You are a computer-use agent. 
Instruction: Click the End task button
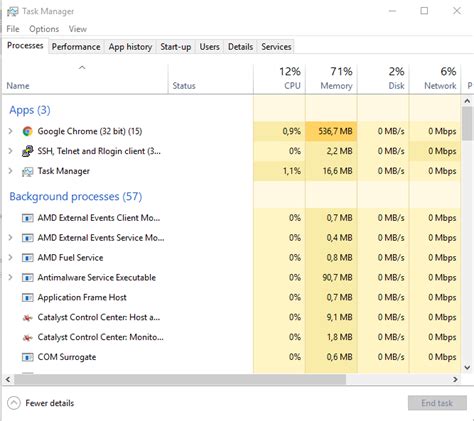[437, 403]
